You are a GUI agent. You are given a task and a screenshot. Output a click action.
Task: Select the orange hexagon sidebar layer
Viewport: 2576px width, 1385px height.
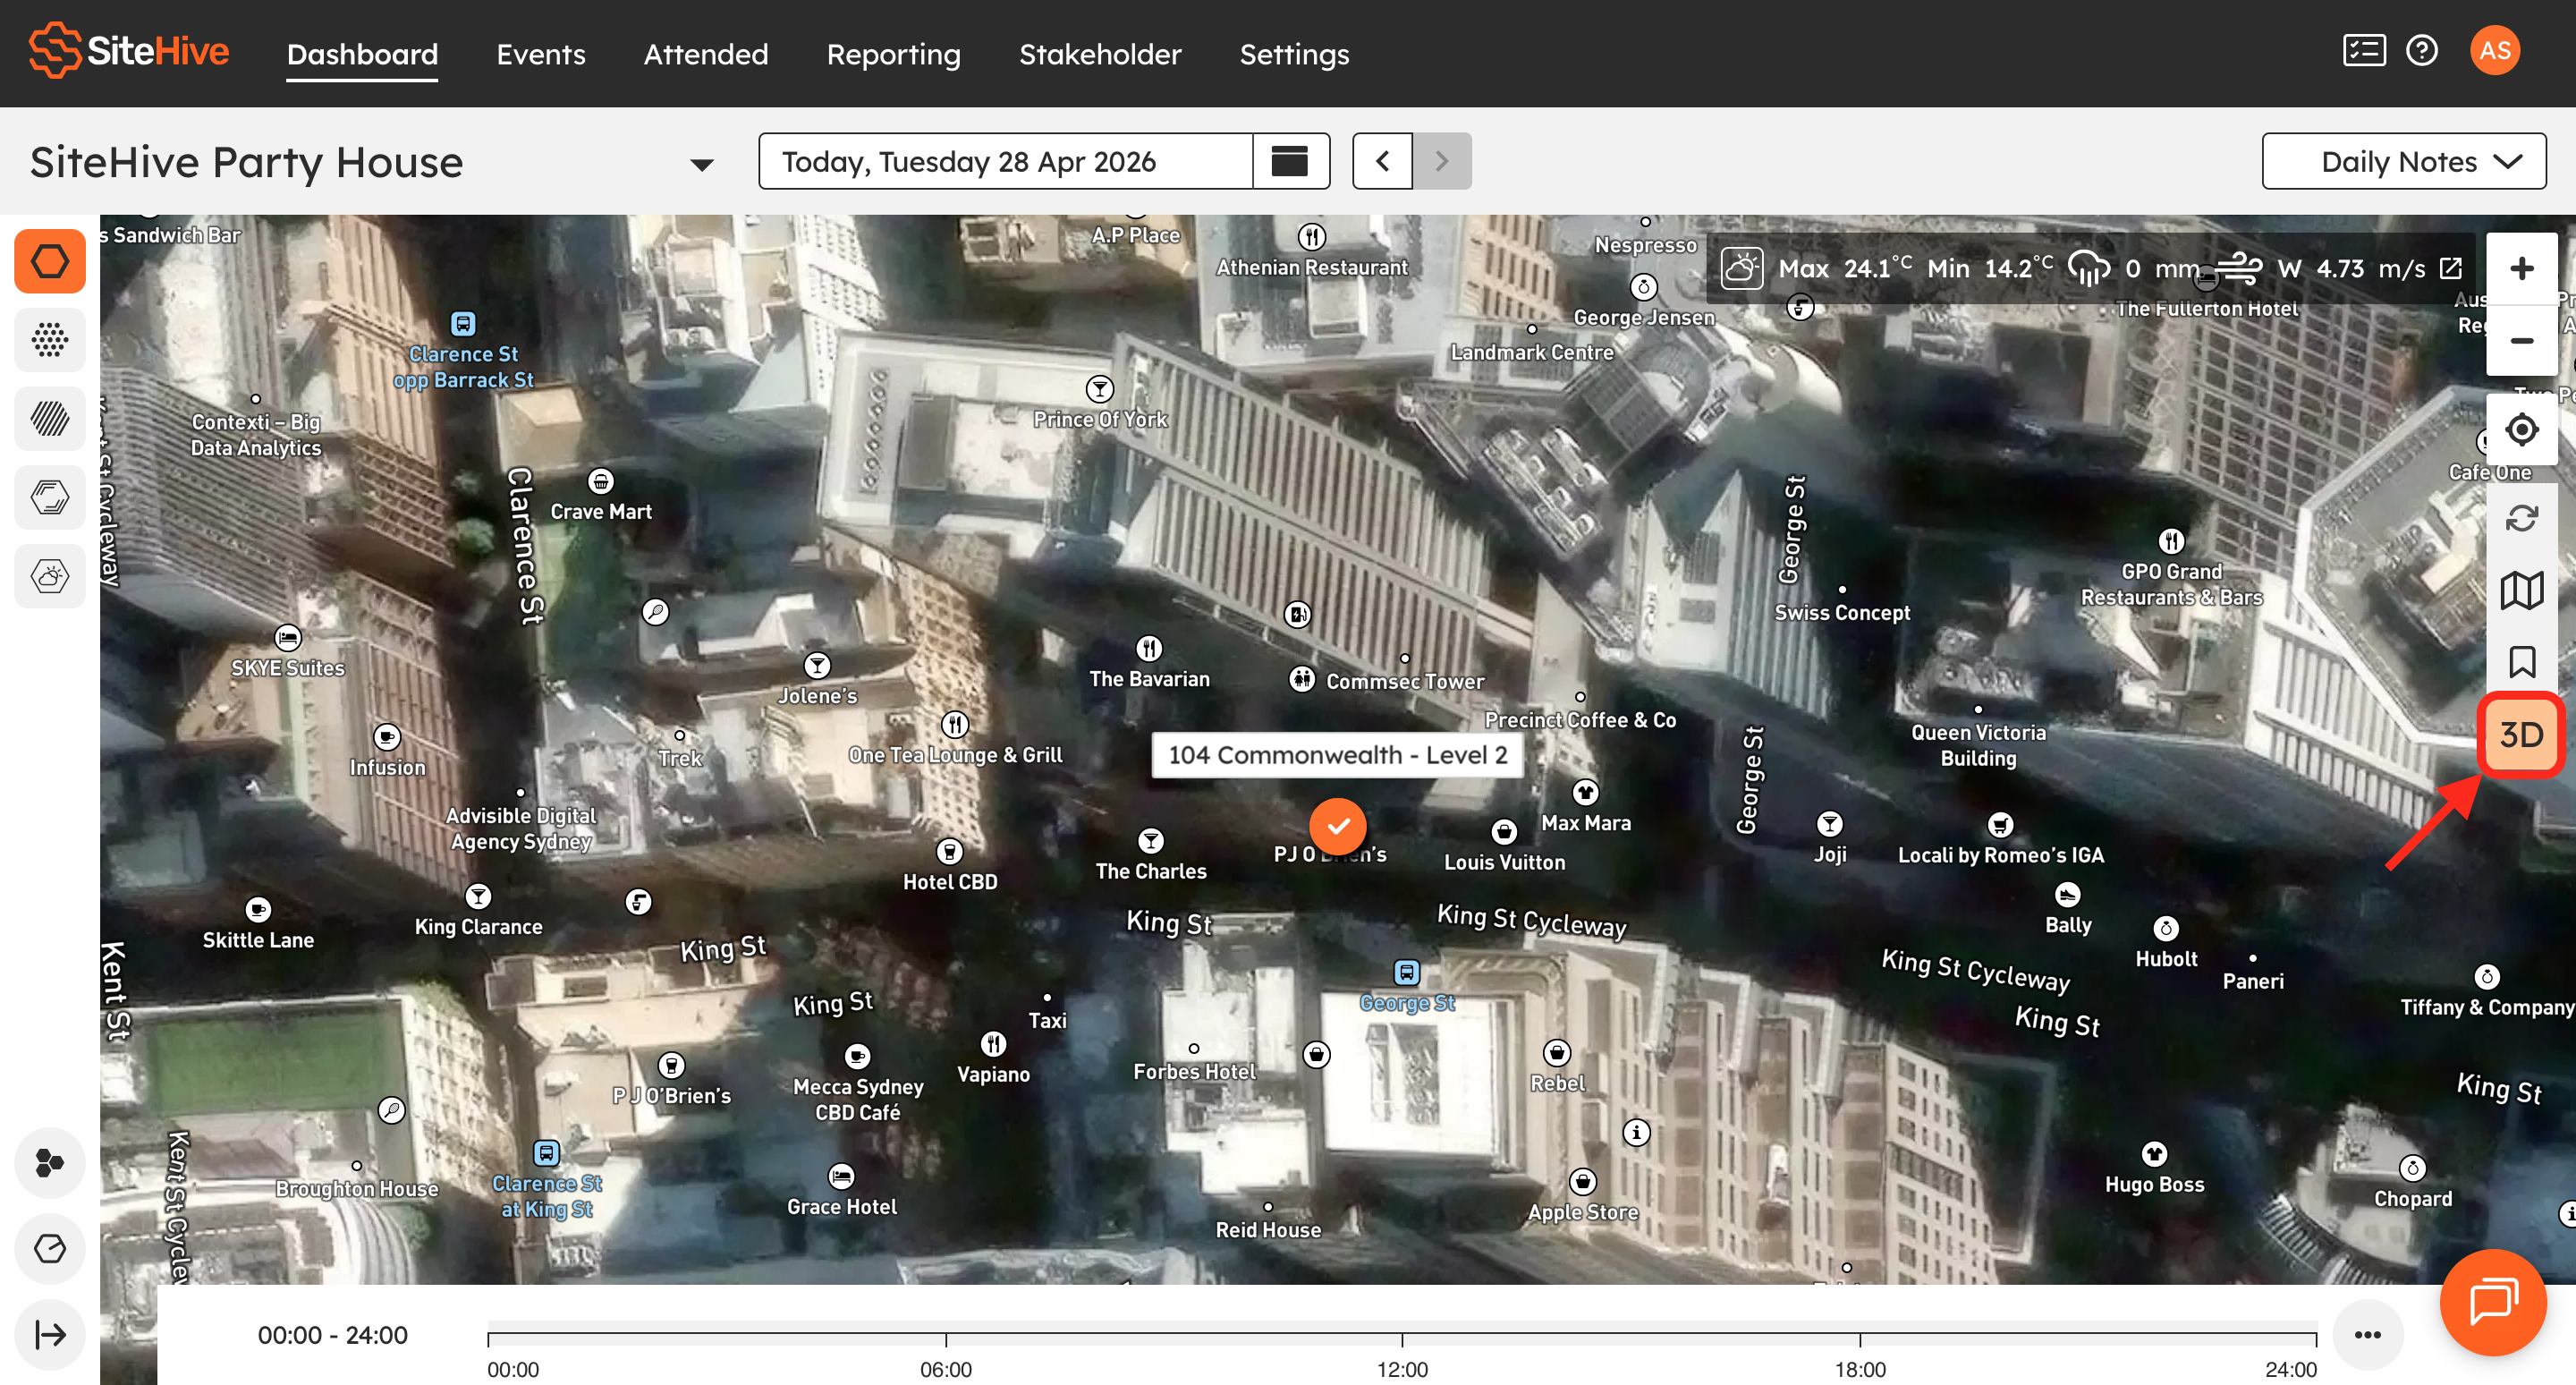[x=50, y=262]
